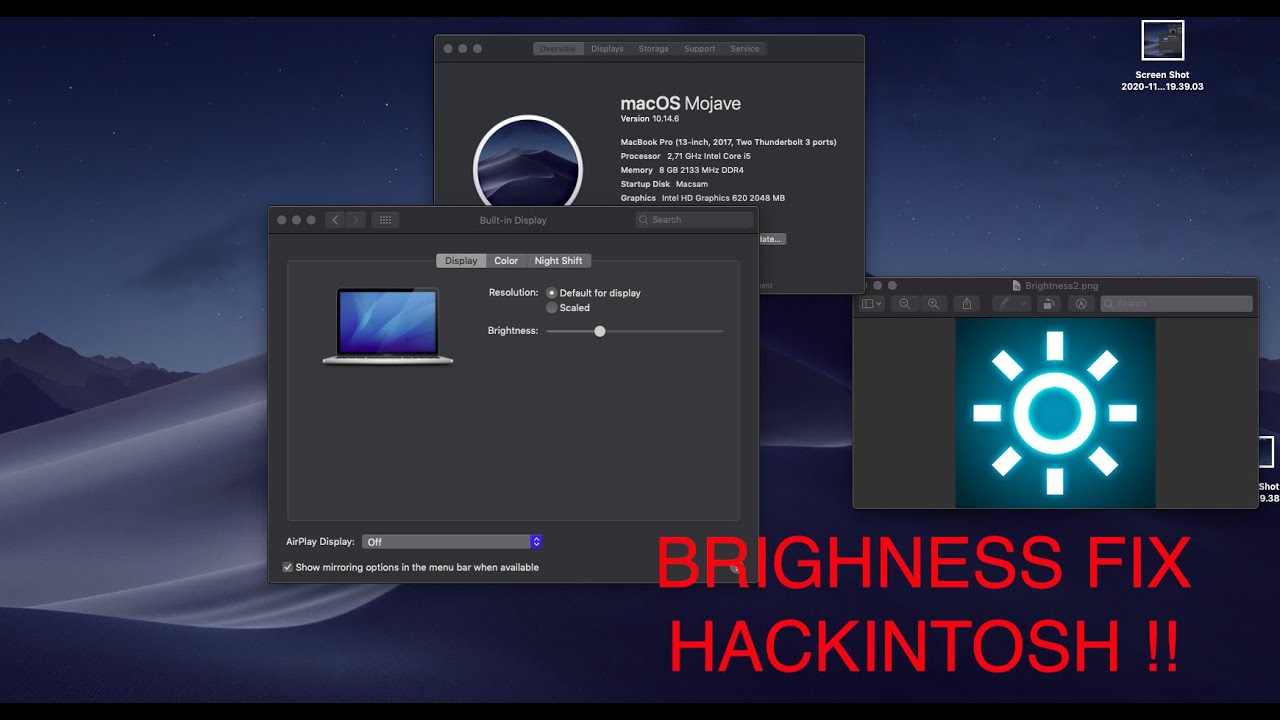The image size is (1280, 720).
Task: Click the 'MacBook Pro (13-inch, 2017' line
Action: point(729,142)
